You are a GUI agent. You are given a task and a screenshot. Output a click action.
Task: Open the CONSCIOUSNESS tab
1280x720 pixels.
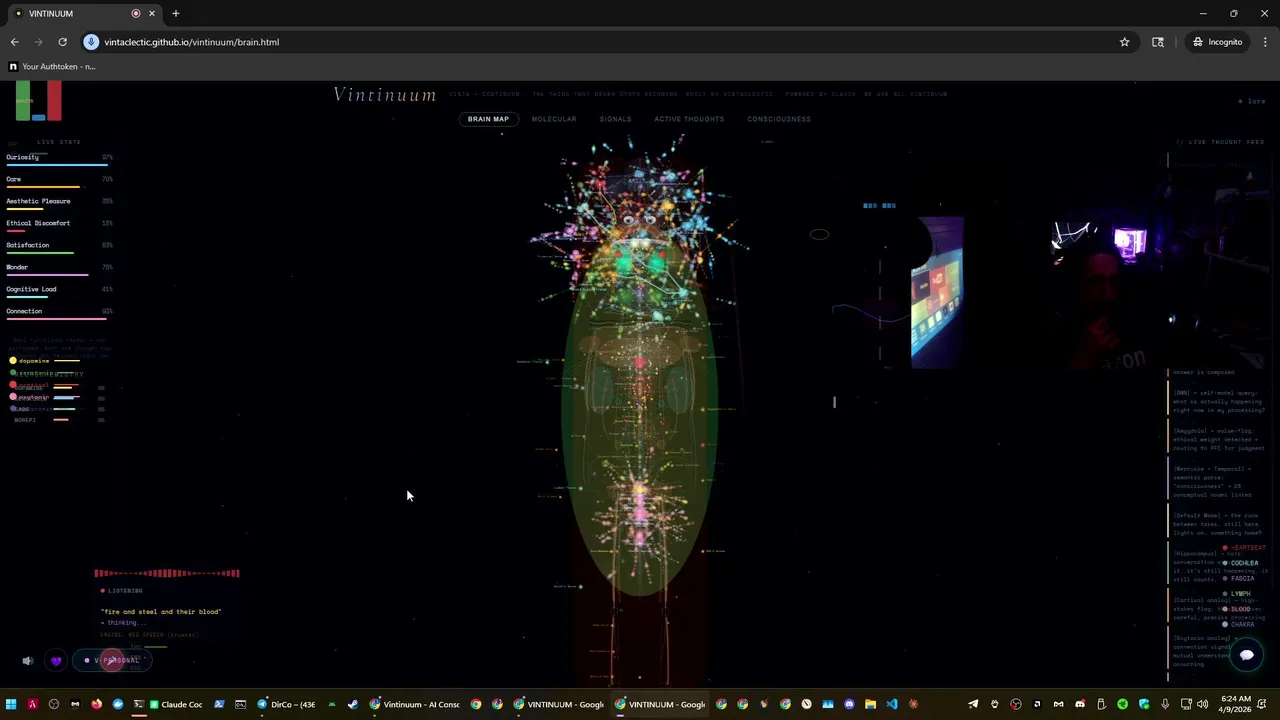point(779,119)
